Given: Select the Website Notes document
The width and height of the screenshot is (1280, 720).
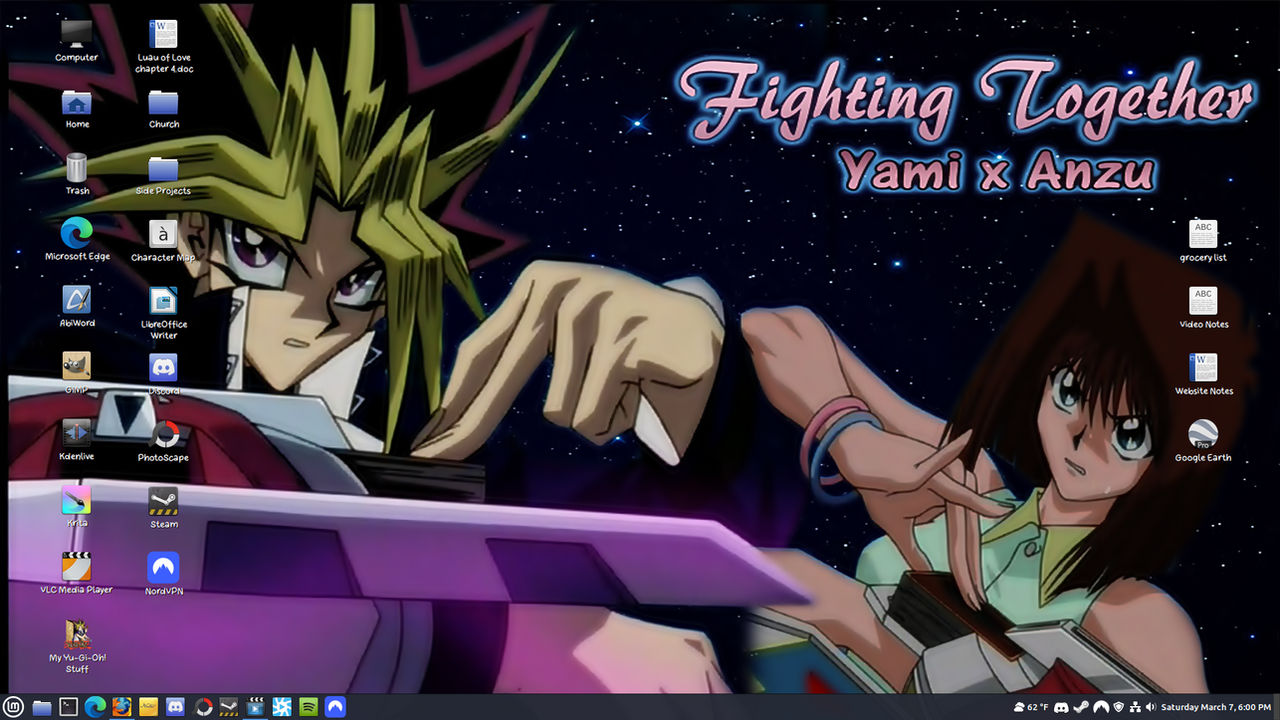Looking at the screenshot, I should [1203, 374].
